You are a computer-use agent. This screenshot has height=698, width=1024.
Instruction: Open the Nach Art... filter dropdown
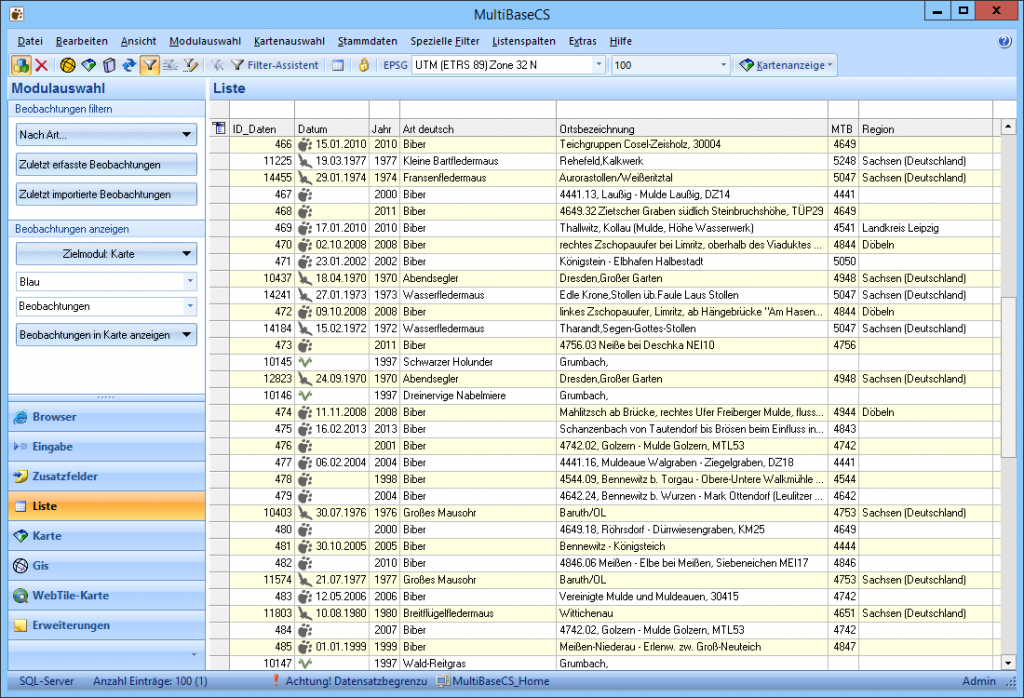coord(106,135)
